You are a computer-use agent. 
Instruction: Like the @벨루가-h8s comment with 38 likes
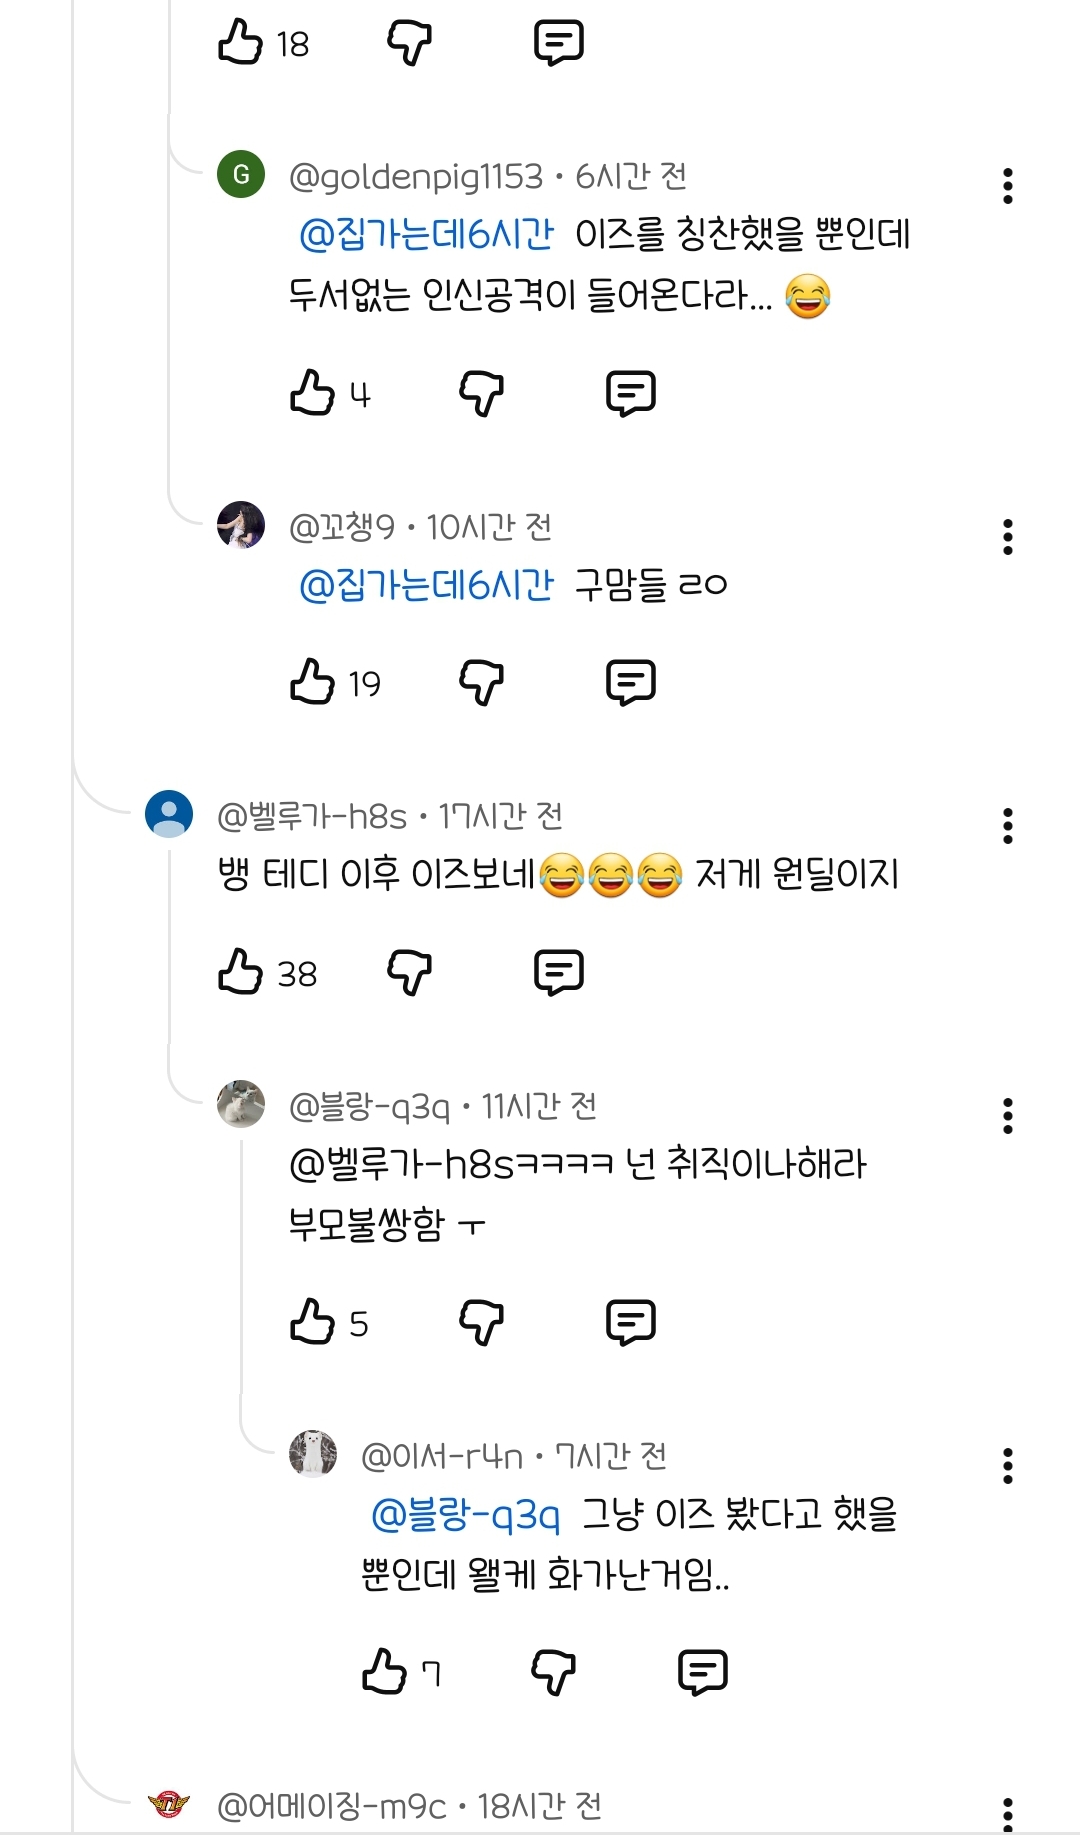240,972
